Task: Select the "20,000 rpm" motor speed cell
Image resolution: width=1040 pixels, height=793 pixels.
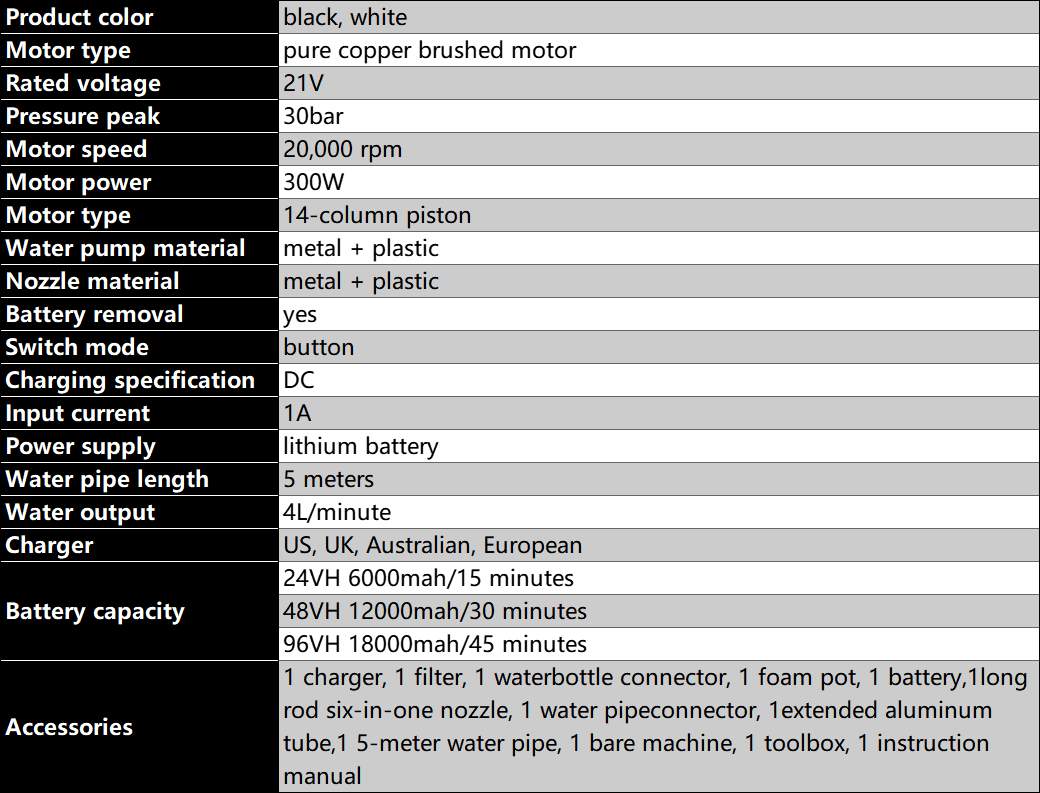Action: coord(343,149)
